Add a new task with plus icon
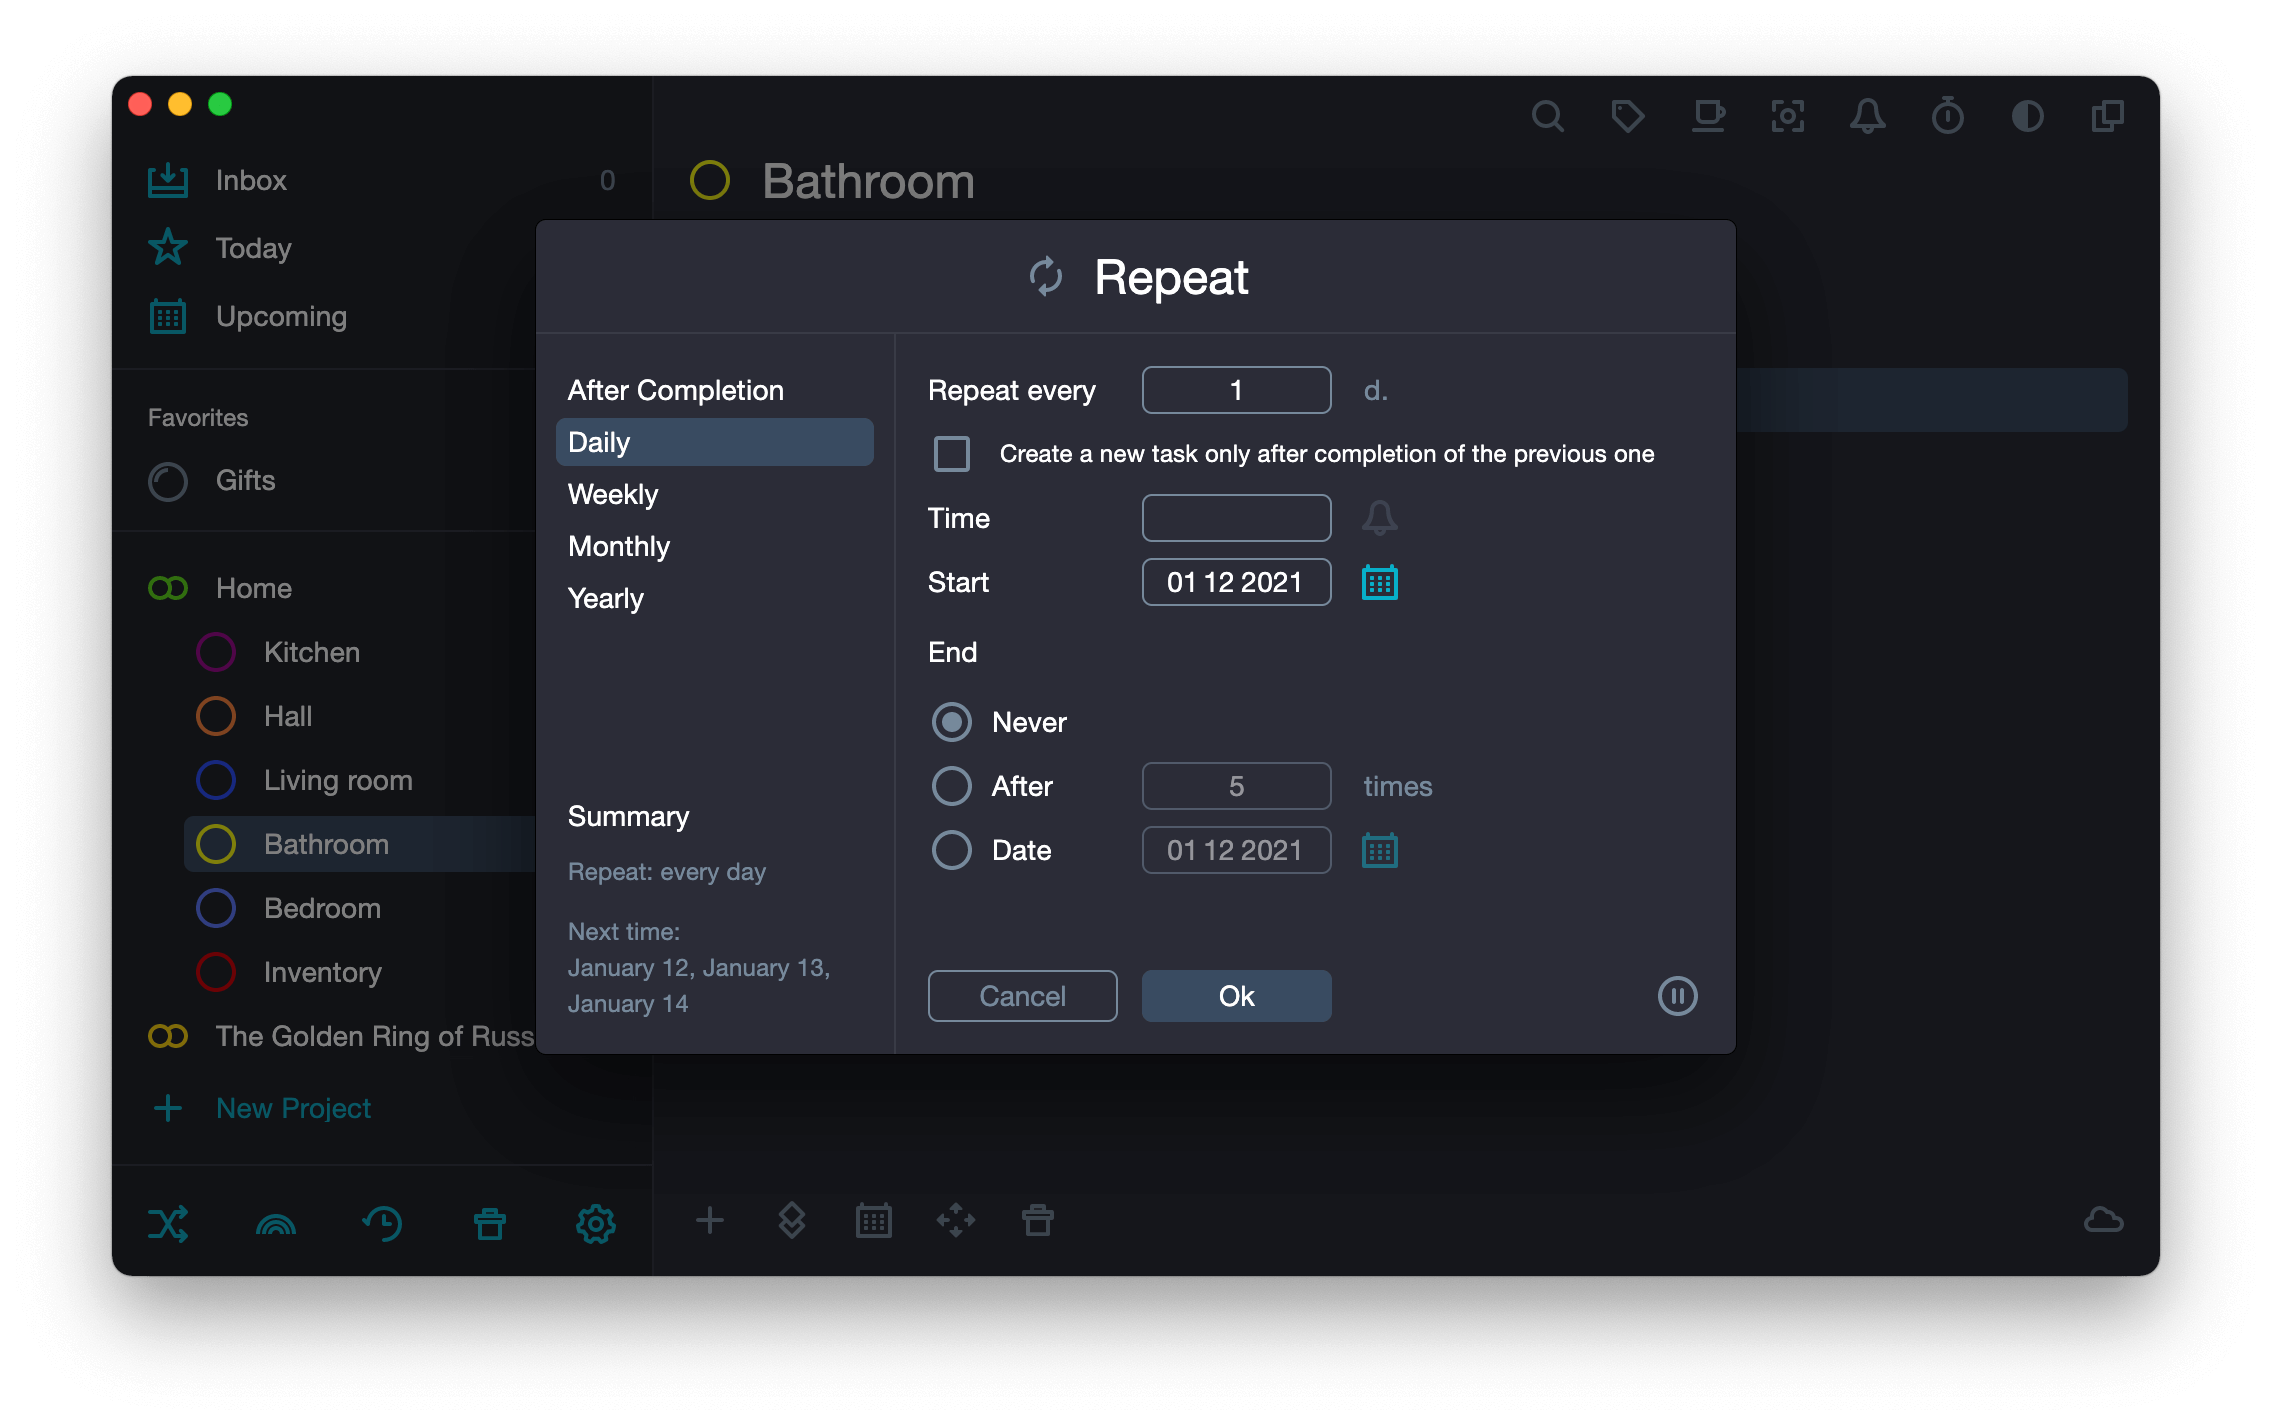 [710, 1220]
